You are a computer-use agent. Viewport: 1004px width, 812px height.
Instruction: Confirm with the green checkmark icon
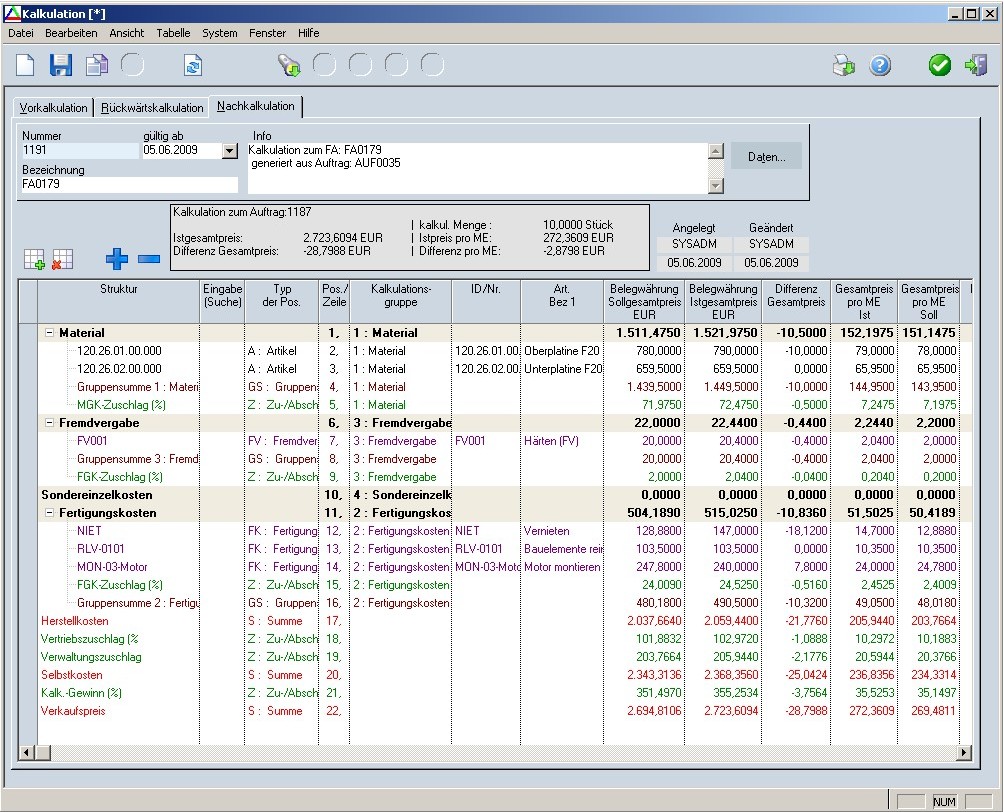pyautogui.click(x=940, y=66)
